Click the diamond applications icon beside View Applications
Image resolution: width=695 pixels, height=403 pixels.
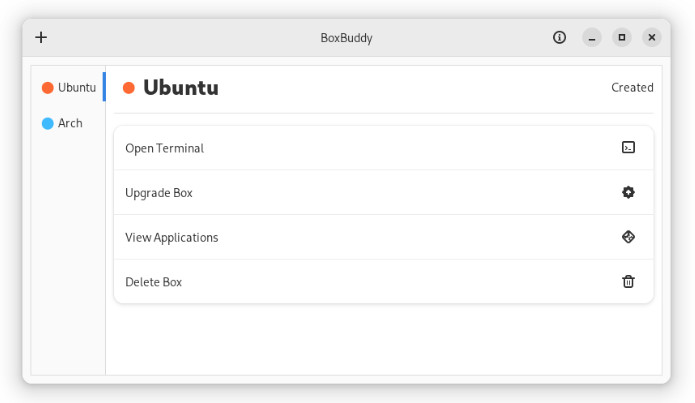point(628,237)
